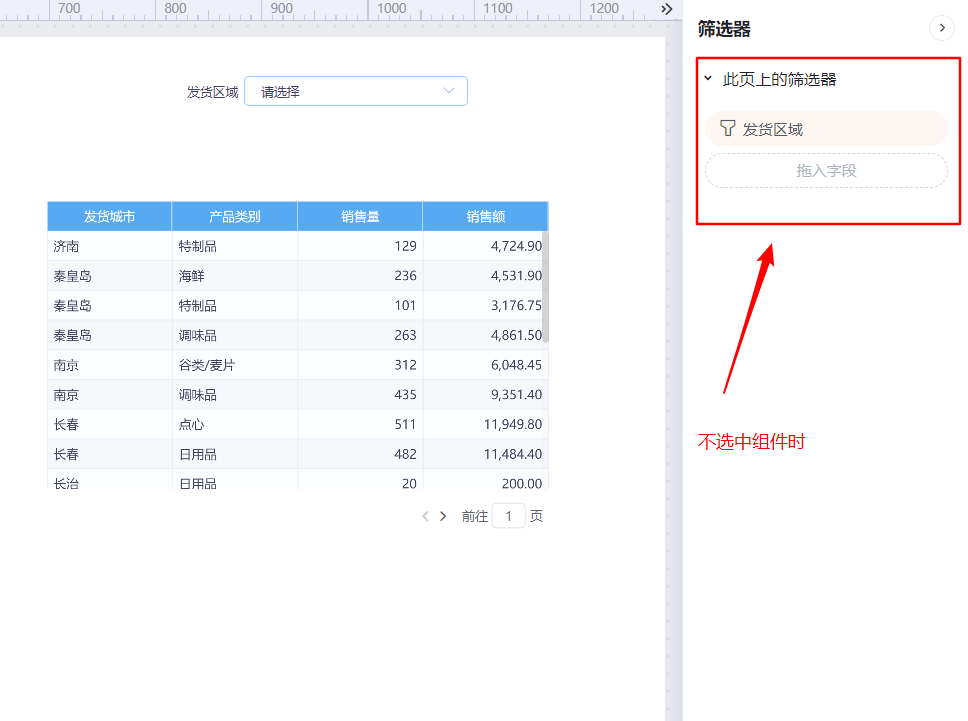Click sales amount 11,484.40
The image size is (968, 721).
tap(513, 454)
